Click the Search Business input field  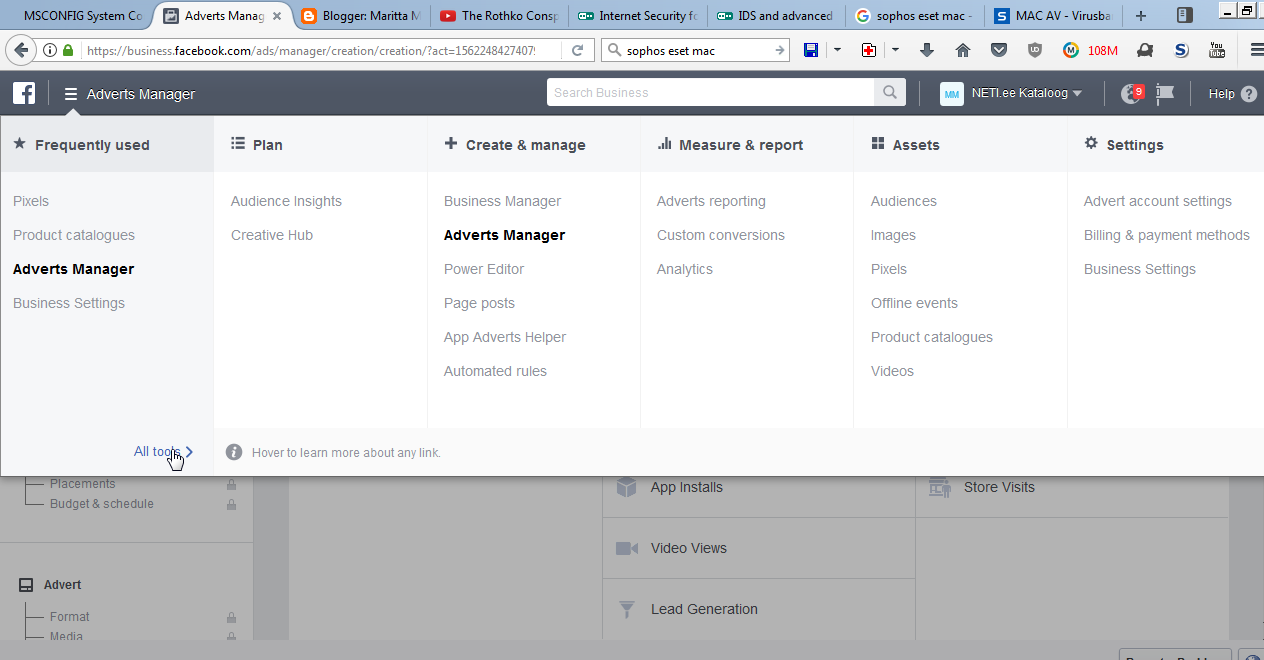tap(710, 93)
